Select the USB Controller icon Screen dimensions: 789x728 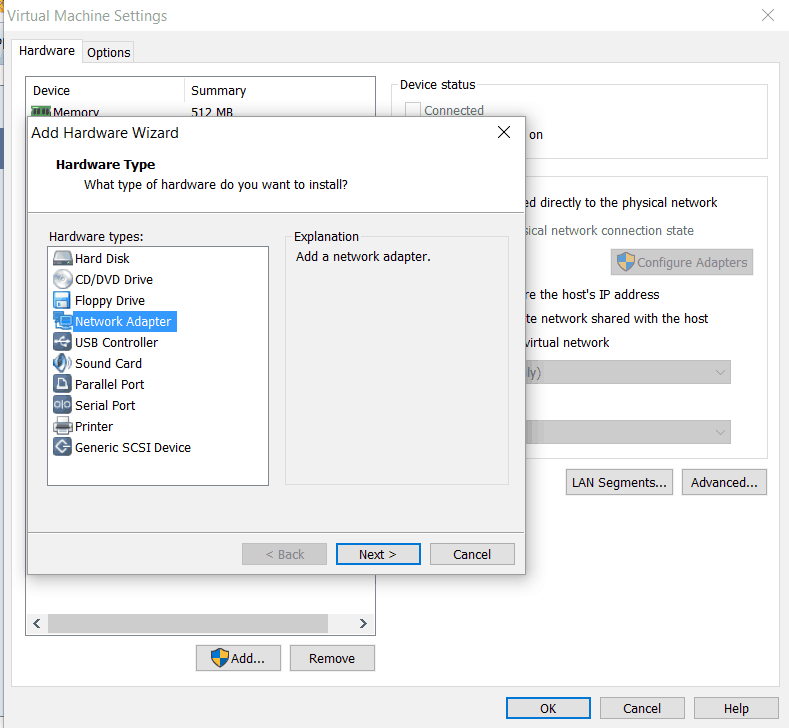coord(62,342)
